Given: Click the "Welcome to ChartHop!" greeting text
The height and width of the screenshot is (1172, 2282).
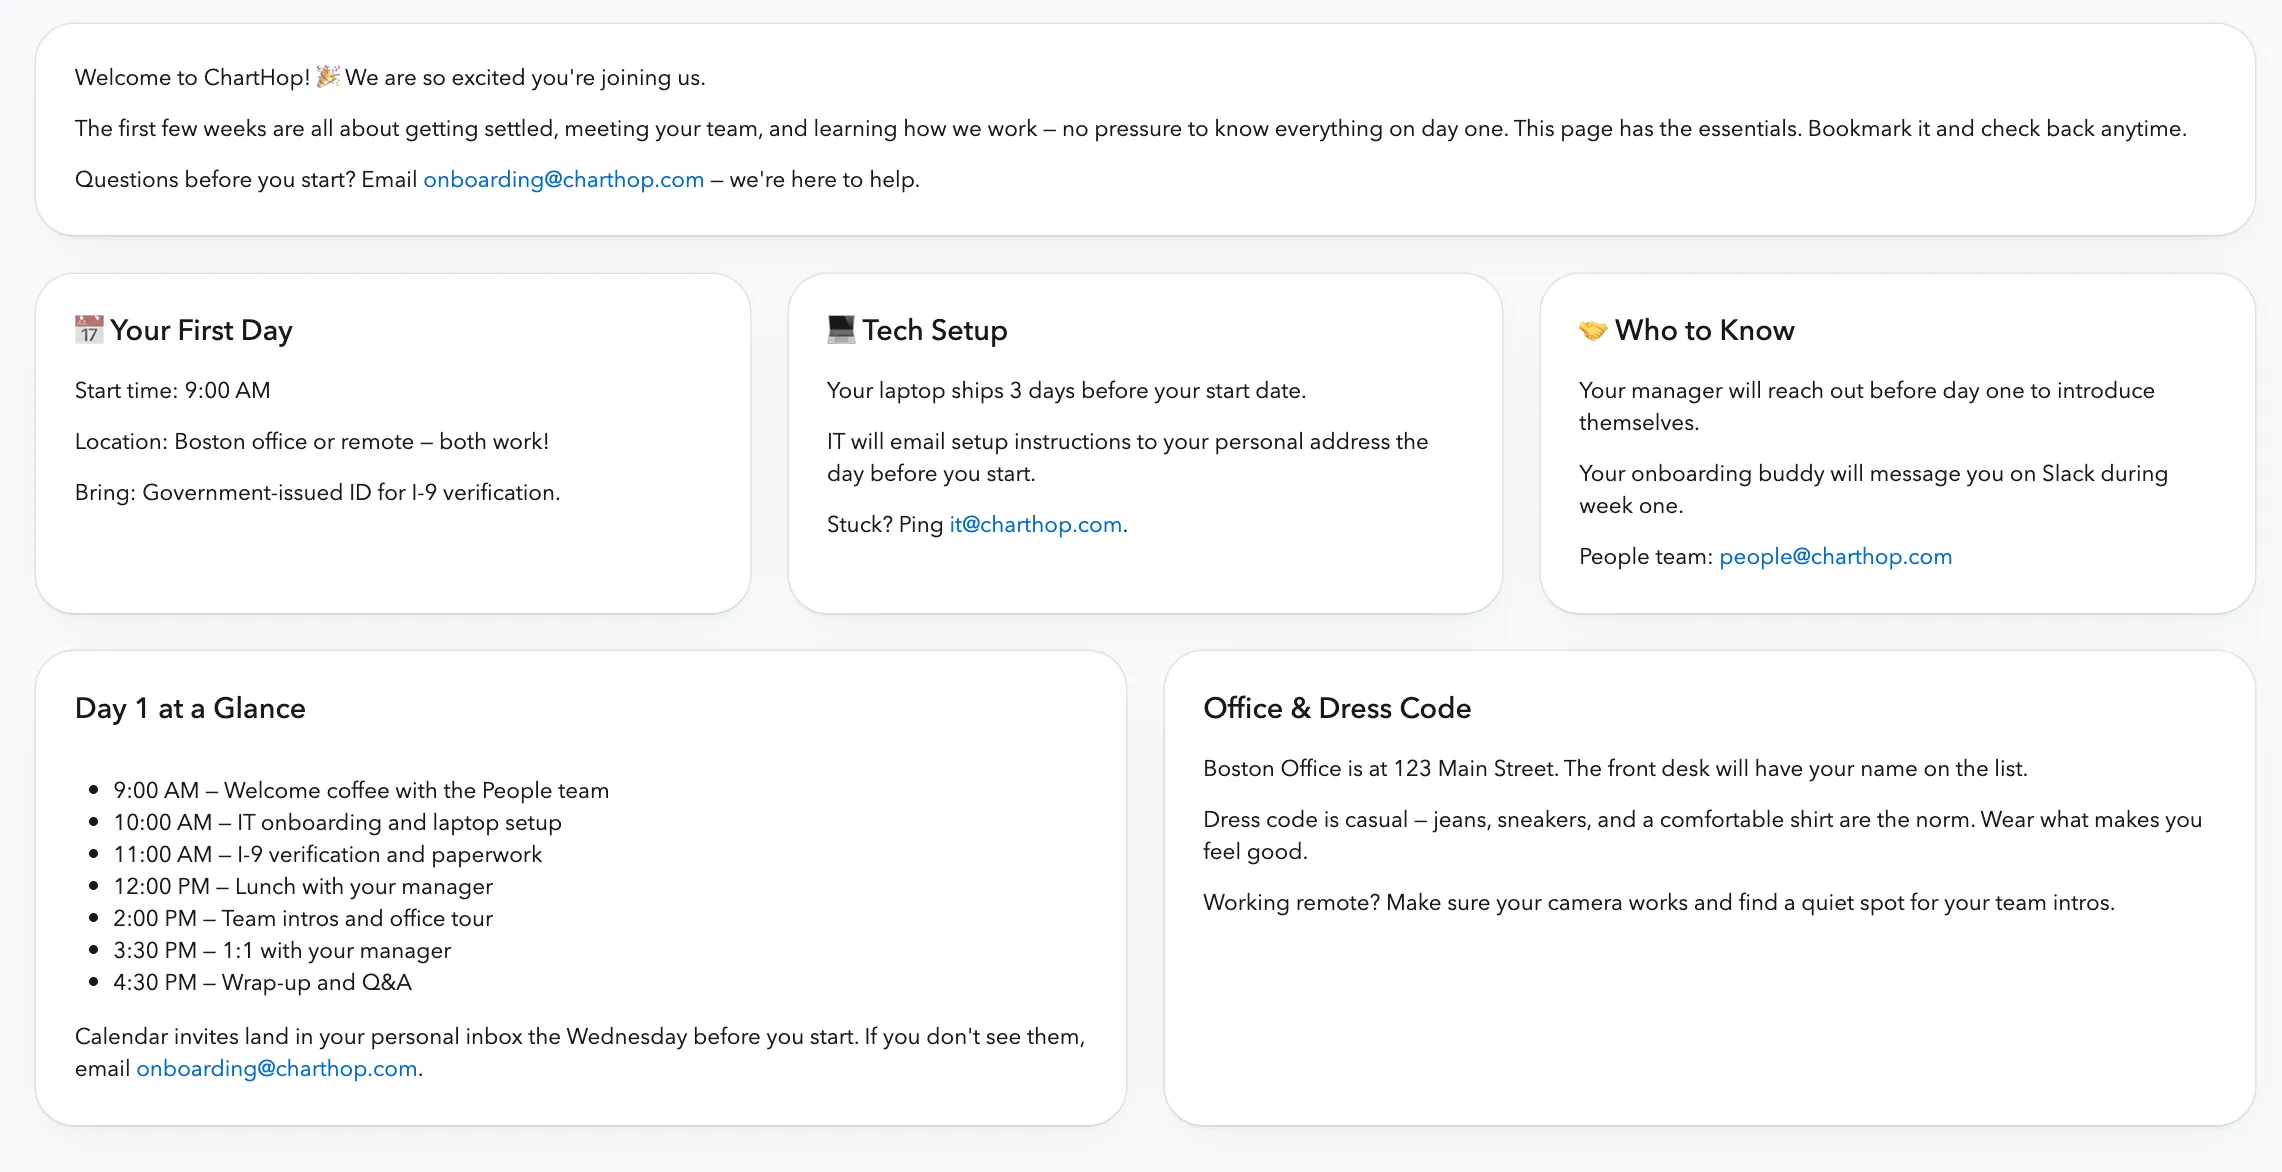Looking at the screenshot, I should 193,77.
